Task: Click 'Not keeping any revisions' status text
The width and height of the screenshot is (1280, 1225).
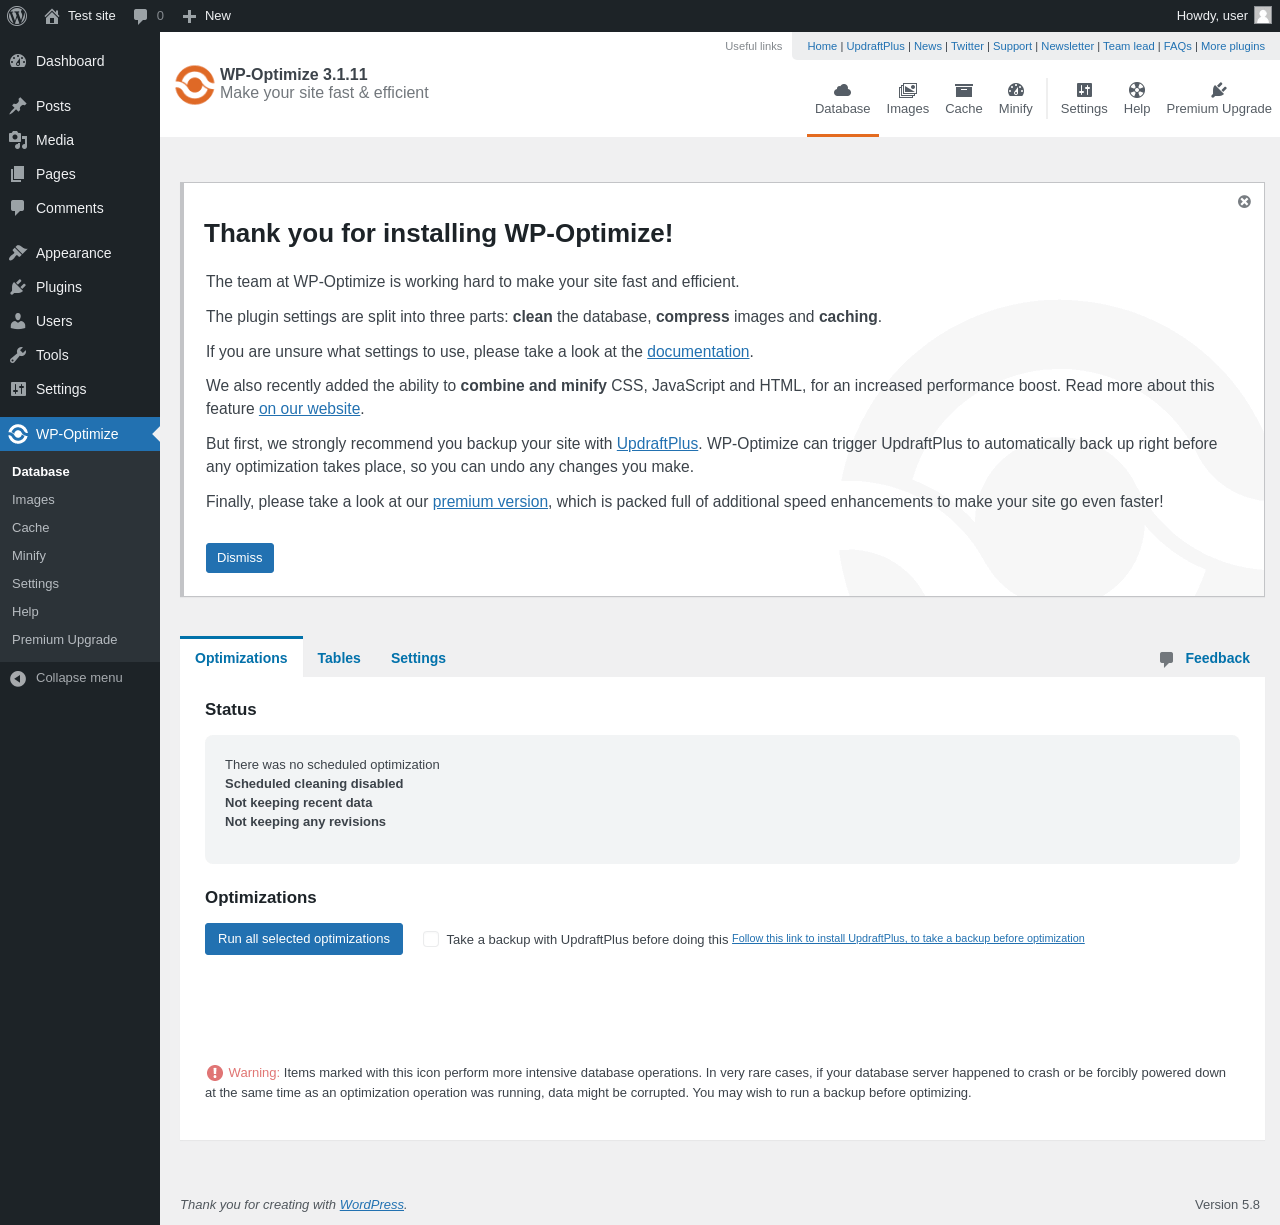Action: [305, 822]
